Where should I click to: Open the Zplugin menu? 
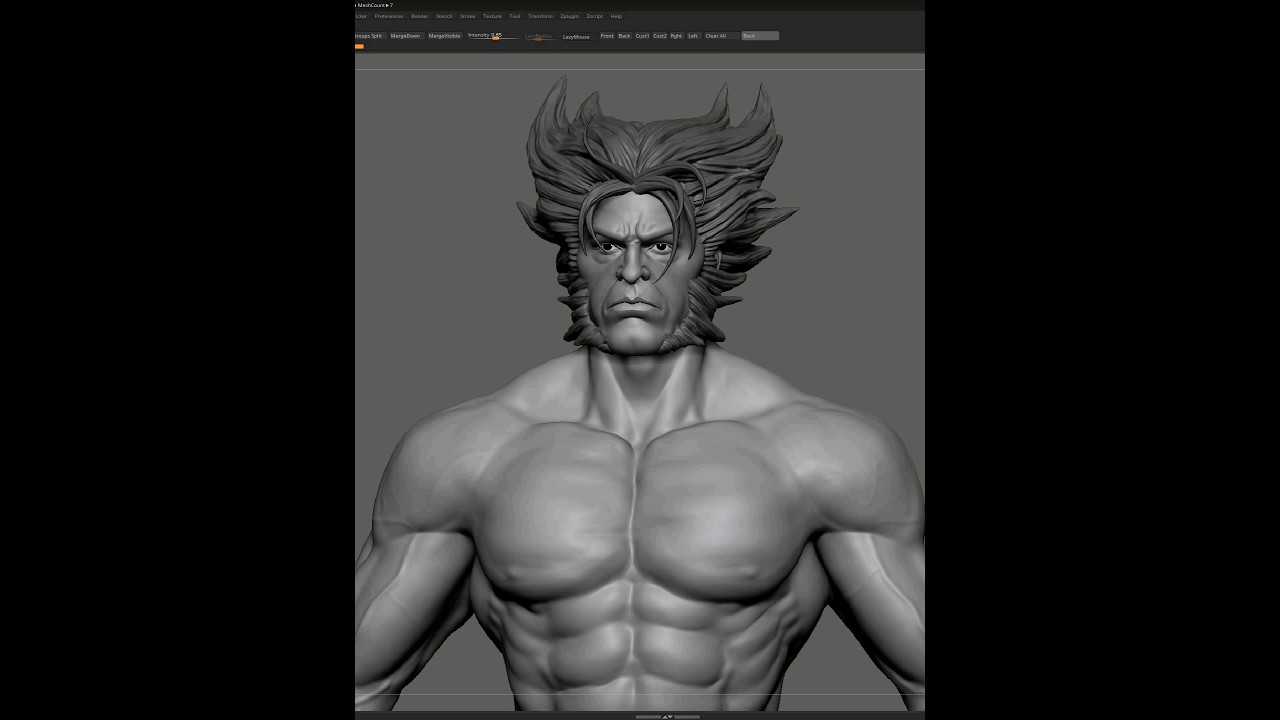tap(569, 16)
